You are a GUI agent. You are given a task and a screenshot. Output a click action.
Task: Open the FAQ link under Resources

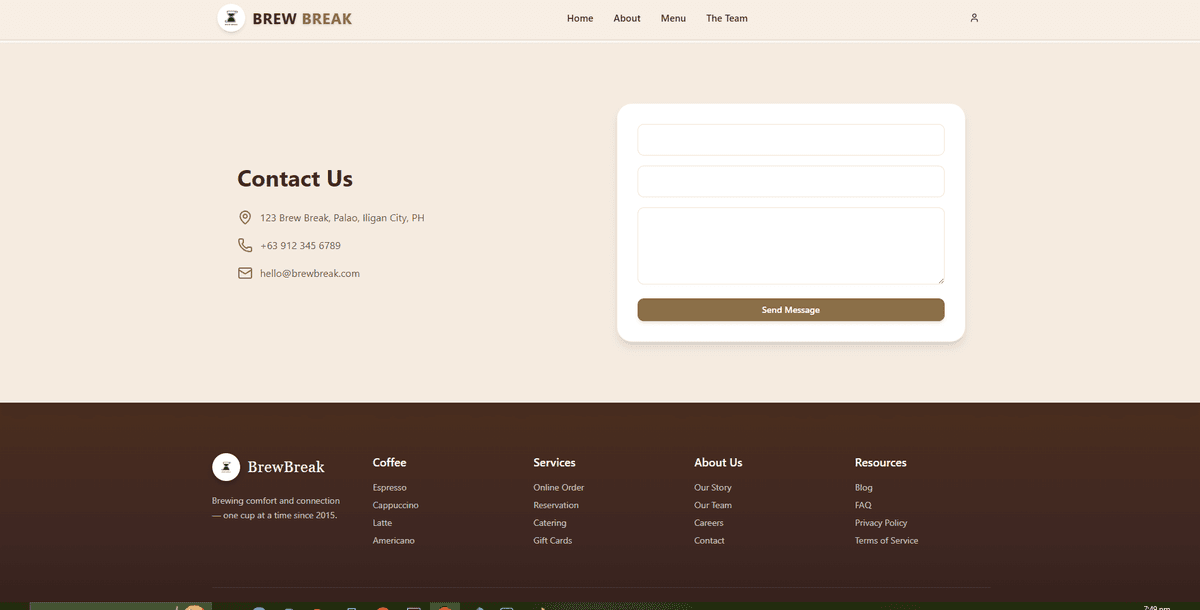pyautogui.click(x=863, y=506)
